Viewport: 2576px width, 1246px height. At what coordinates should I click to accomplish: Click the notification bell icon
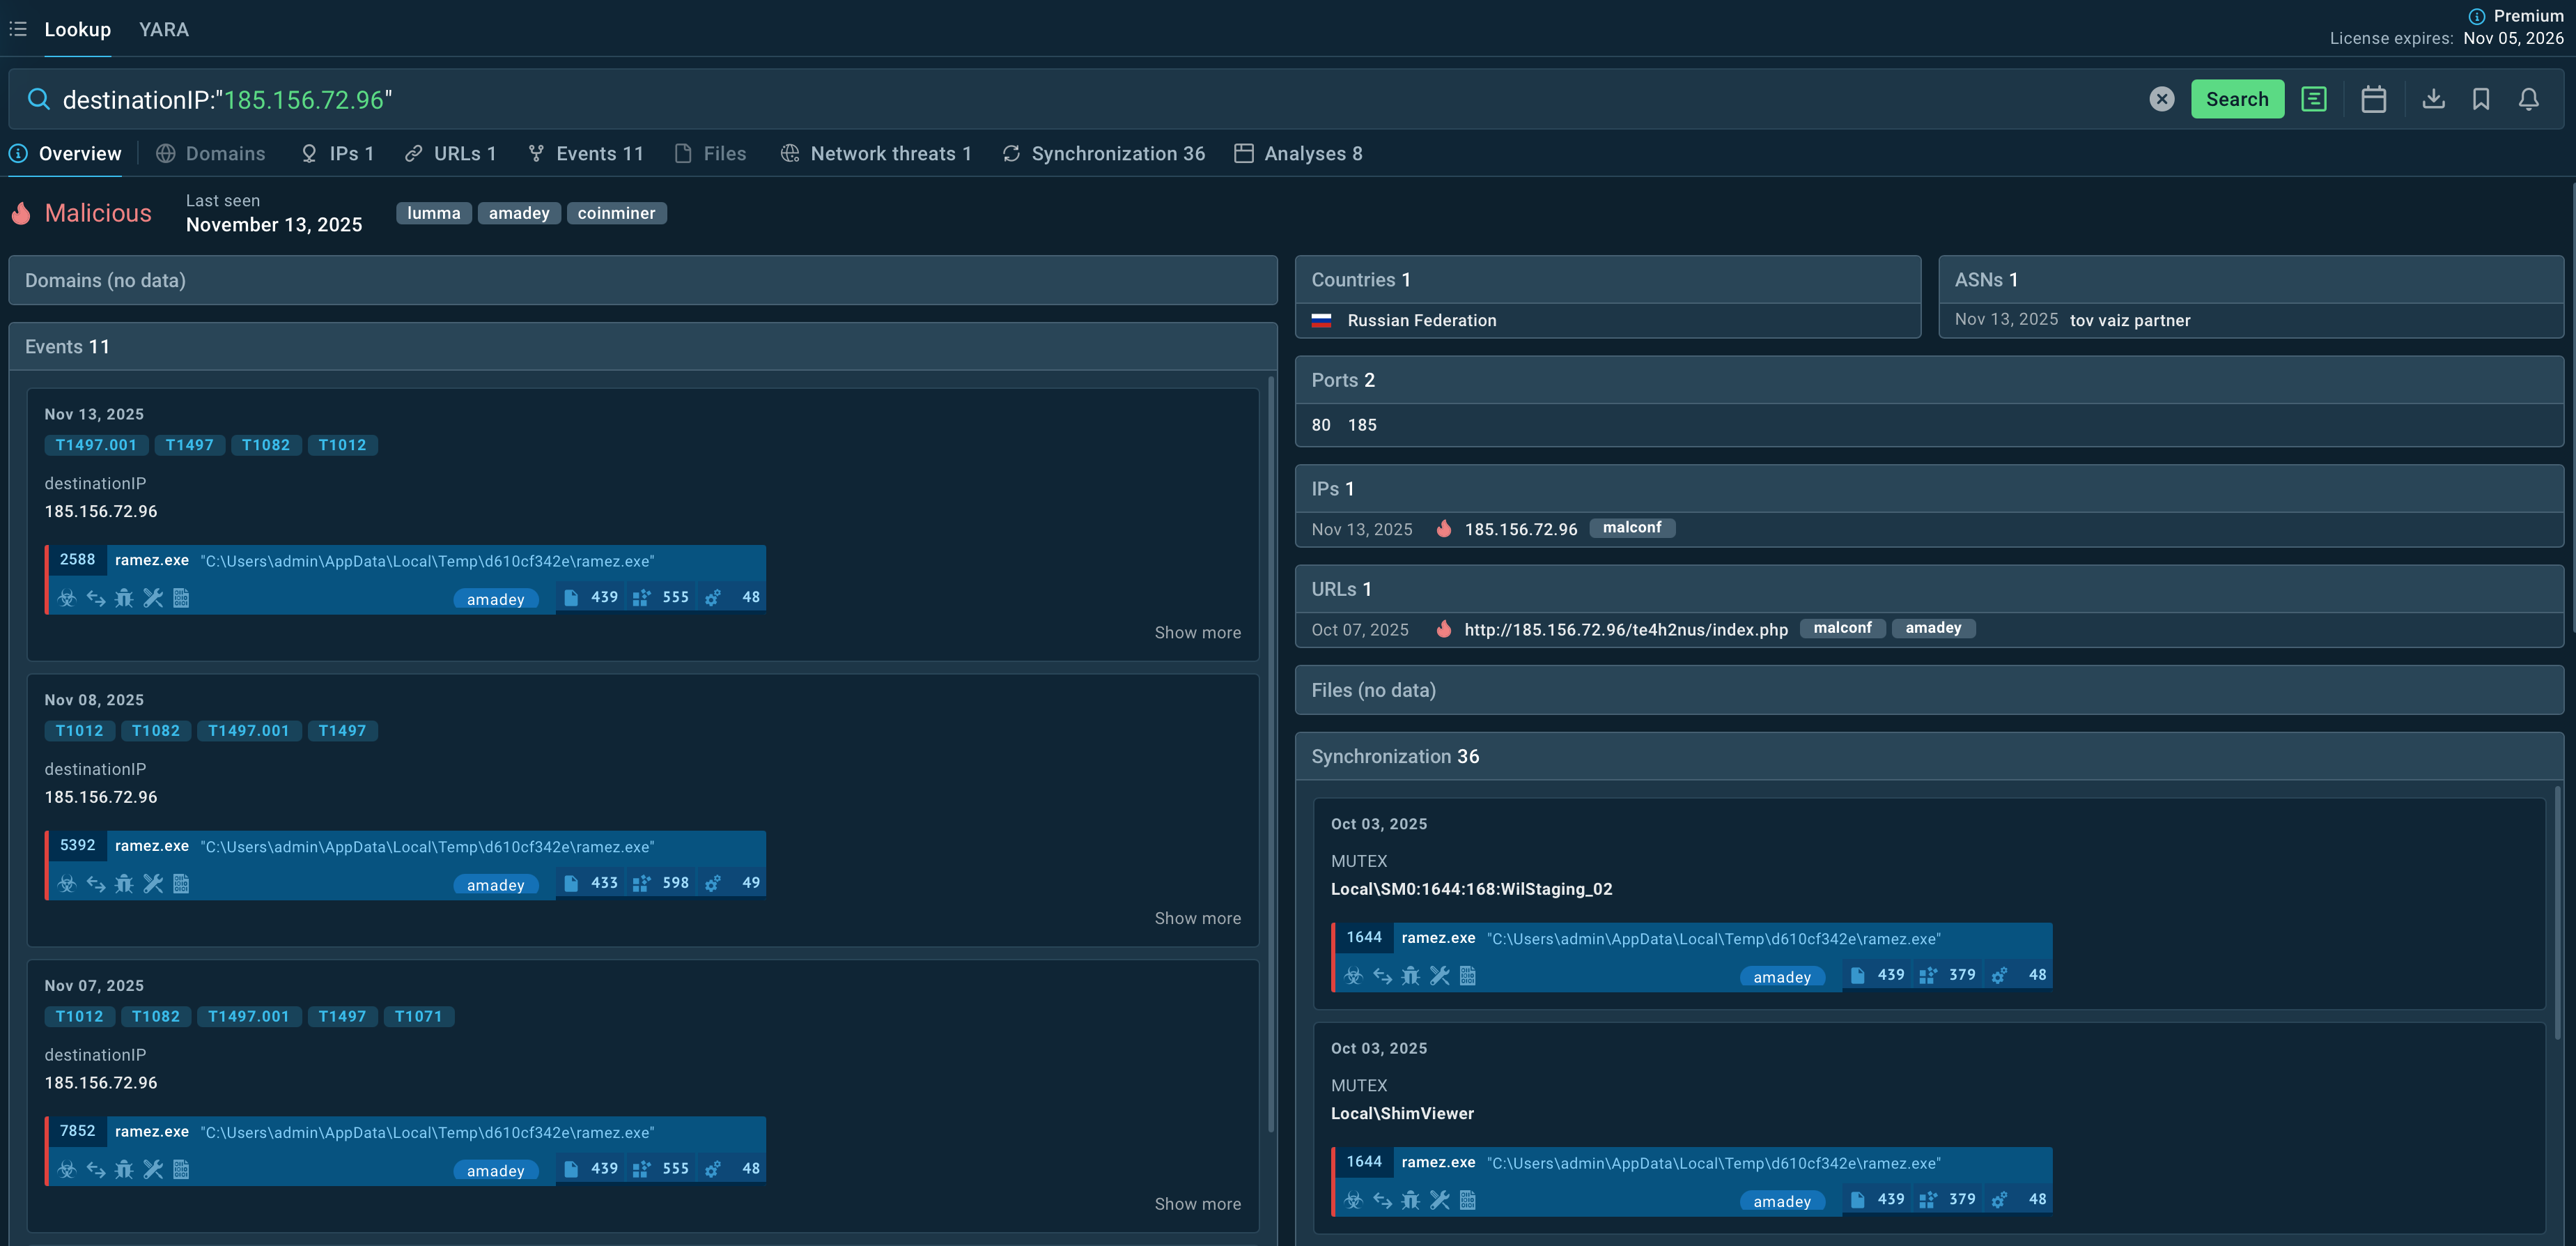coord(2528,99)
